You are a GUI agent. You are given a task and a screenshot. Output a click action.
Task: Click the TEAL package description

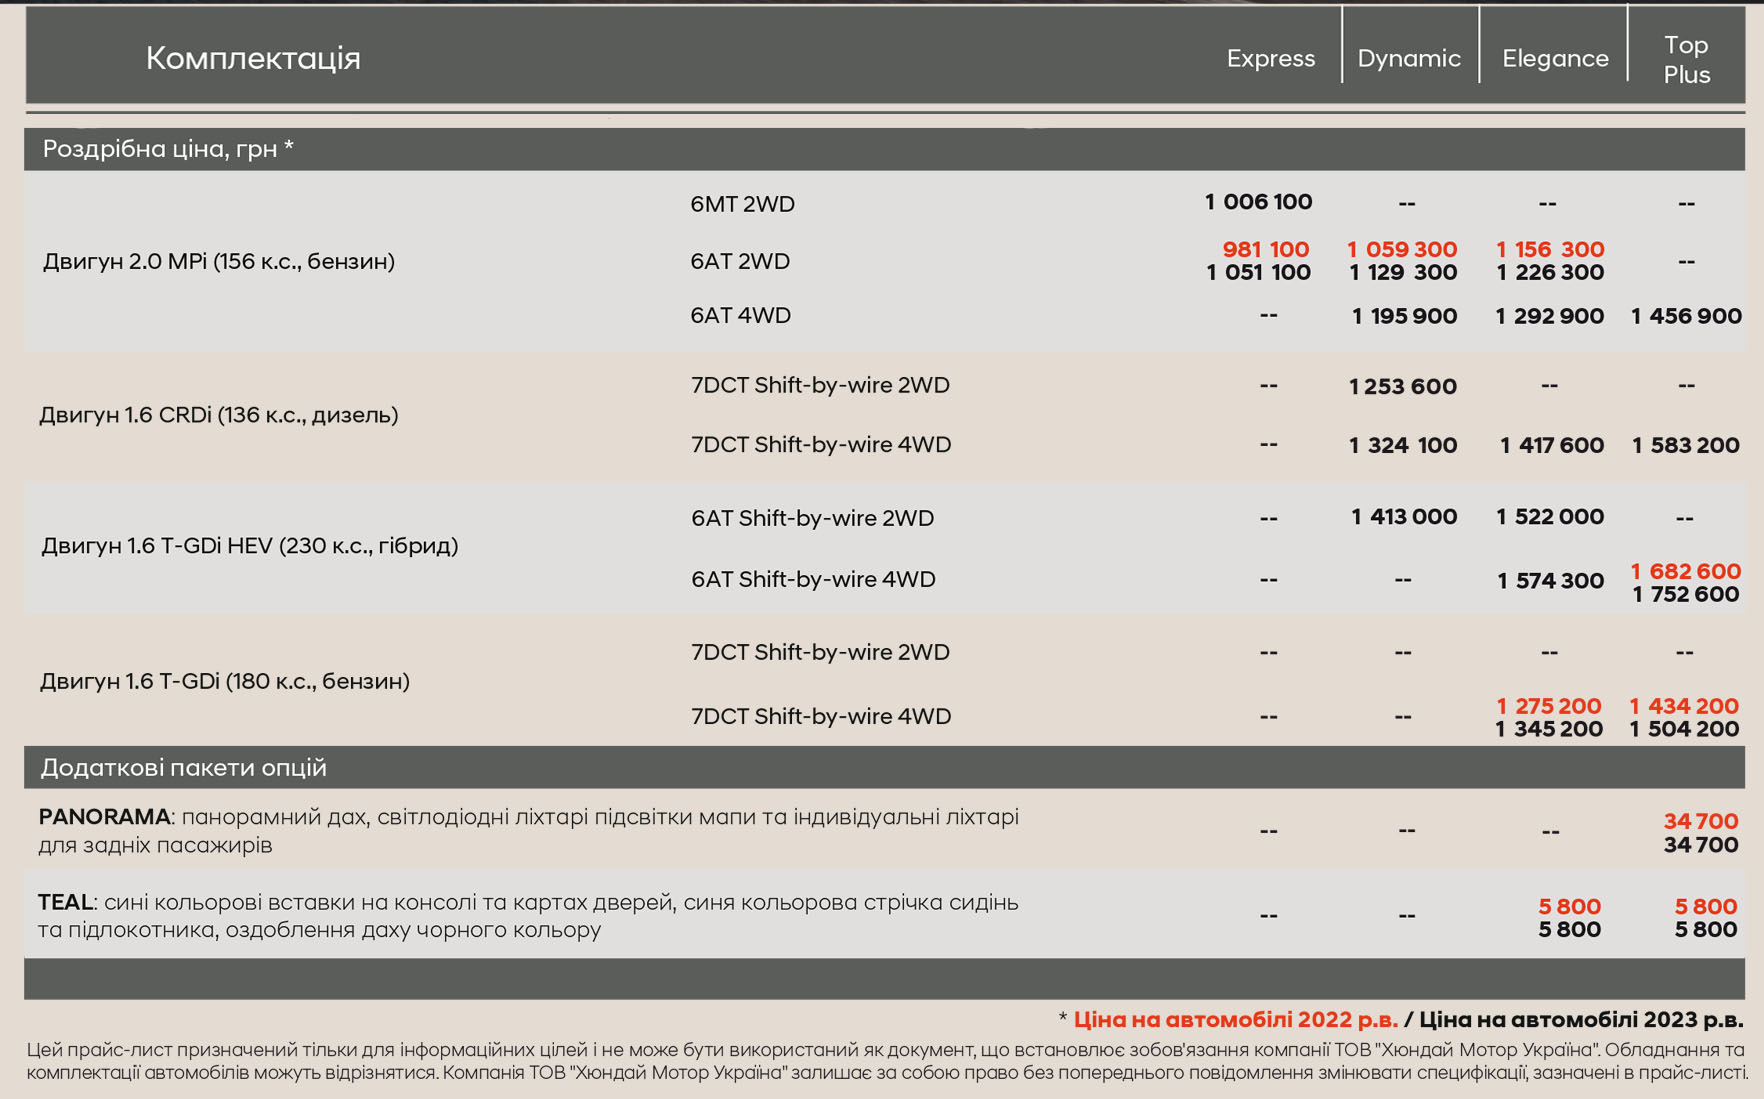(x=528, y=915)
